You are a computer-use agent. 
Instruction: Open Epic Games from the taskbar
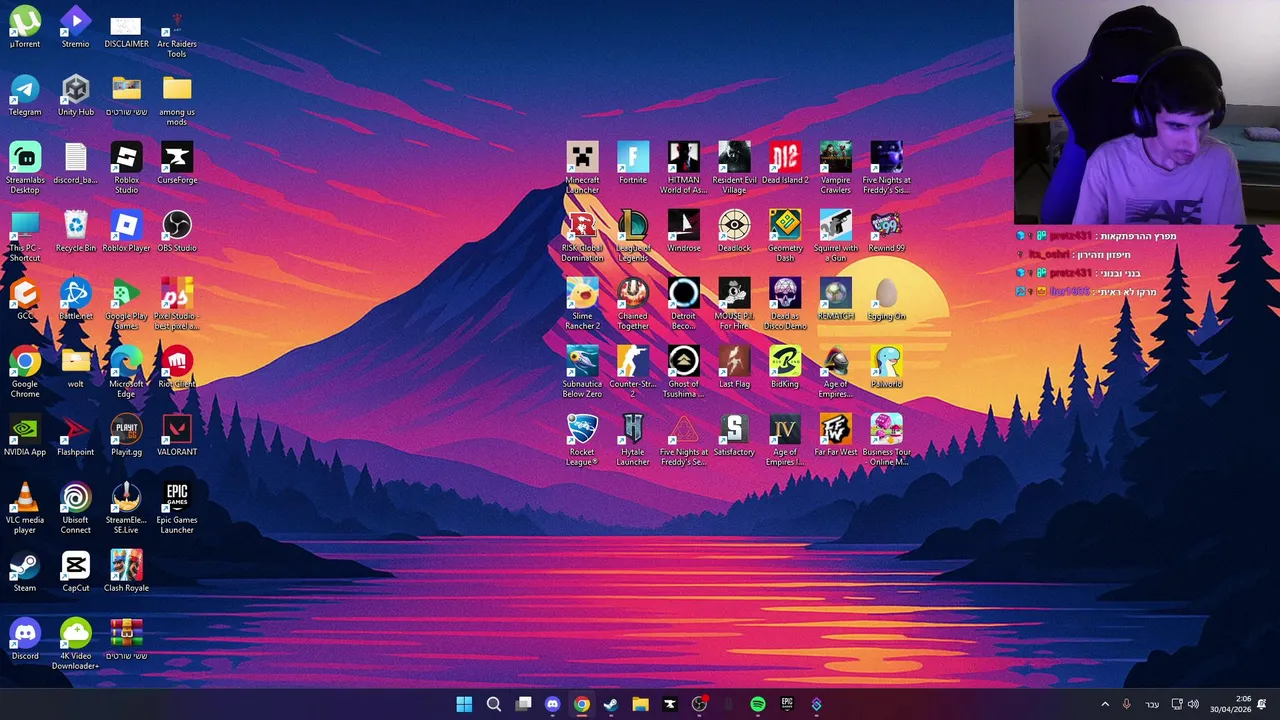pyautogui.click(x=787, y=704)
